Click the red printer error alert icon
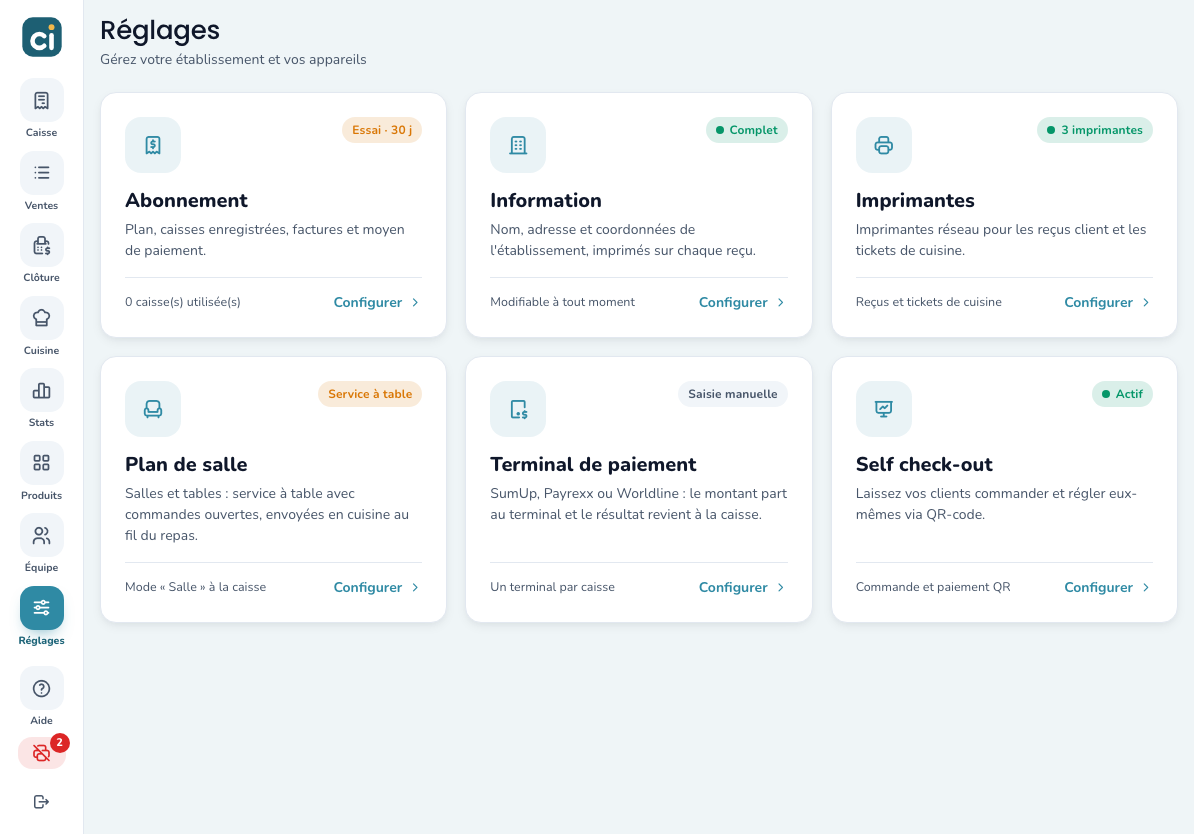 [x=41, y=753]
